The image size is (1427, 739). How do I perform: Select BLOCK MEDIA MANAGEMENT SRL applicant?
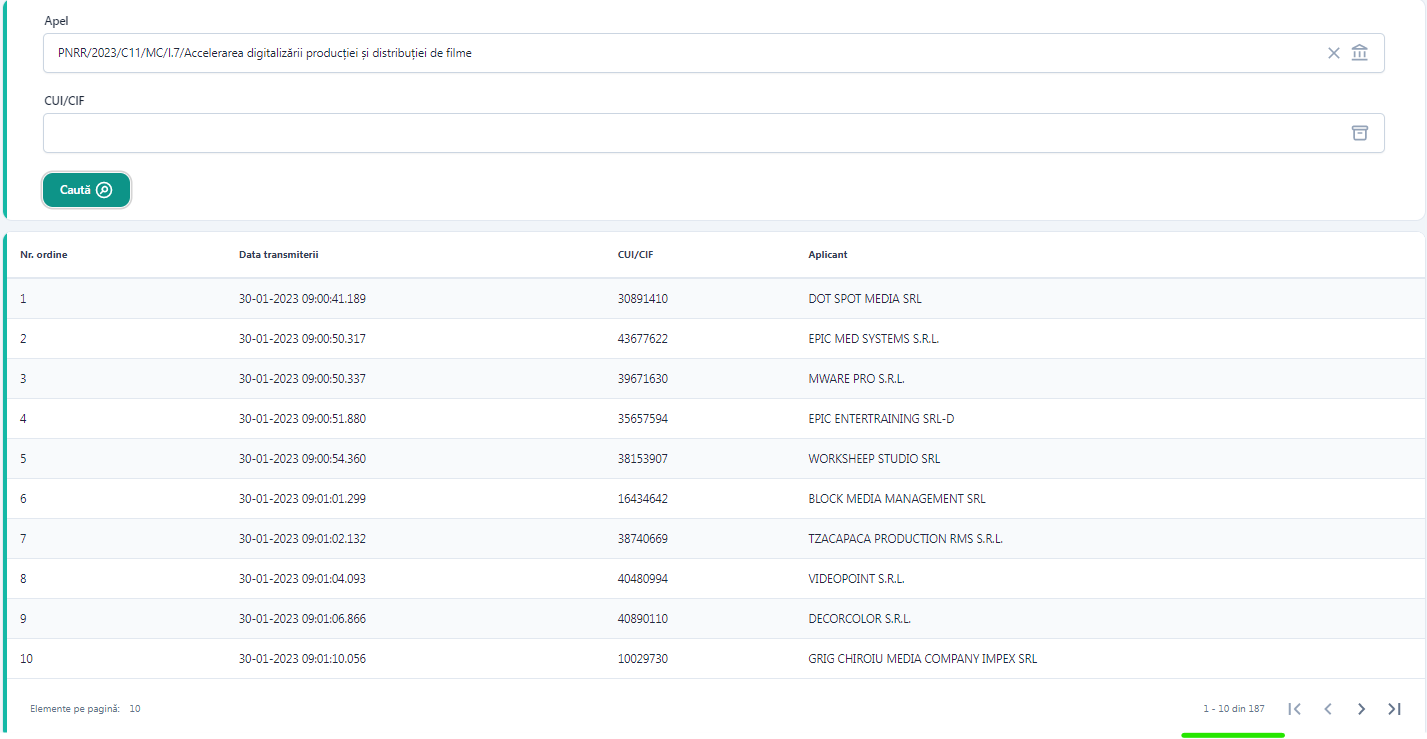[x=897, y=499]
